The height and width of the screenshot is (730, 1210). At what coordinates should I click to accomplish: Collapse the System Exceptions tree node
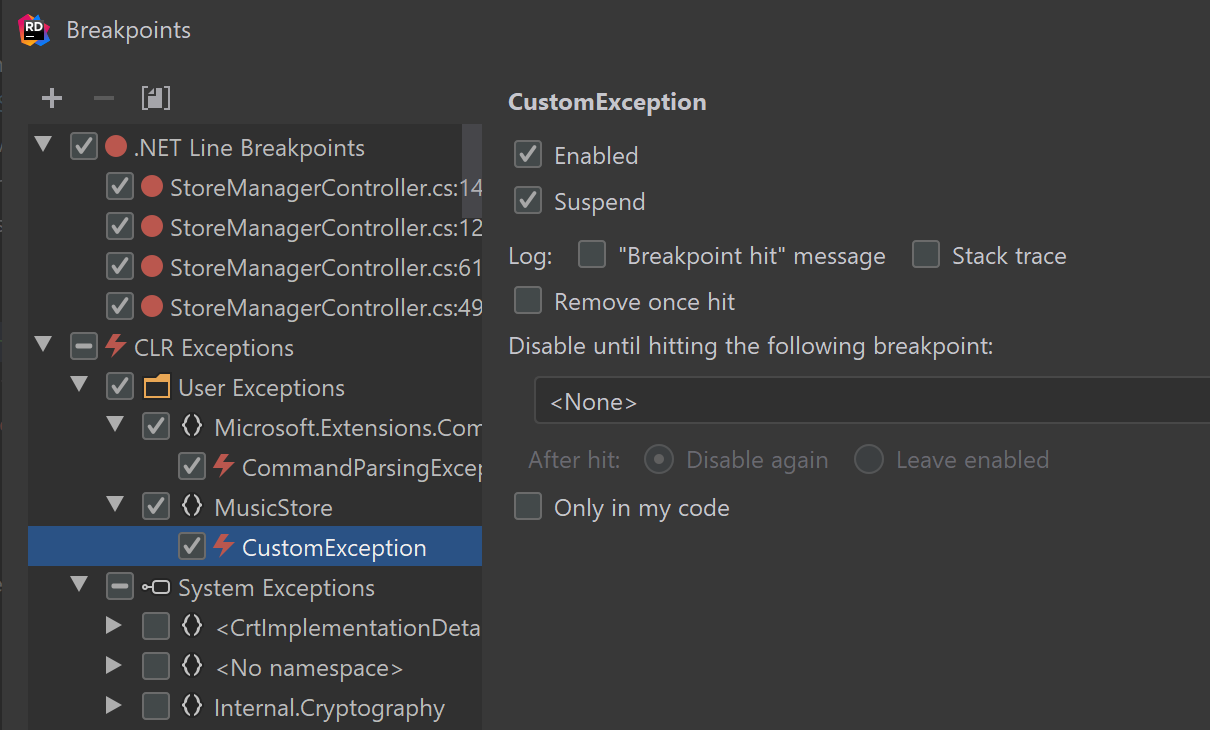pos(79,586)
